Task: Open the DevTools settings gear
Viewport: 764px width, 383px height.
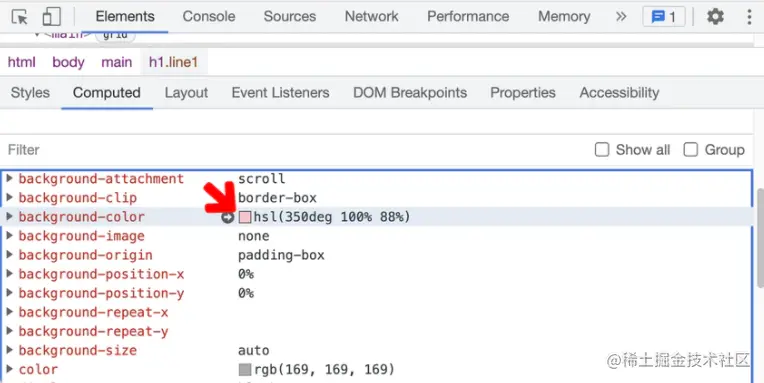Action: click(x=715, y=17)
